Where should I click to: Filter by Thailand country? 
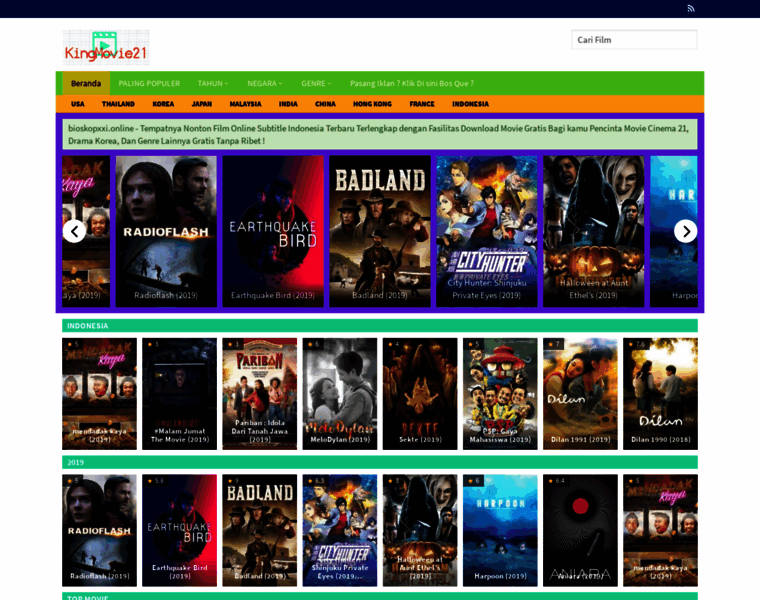[x=118, y=104]
